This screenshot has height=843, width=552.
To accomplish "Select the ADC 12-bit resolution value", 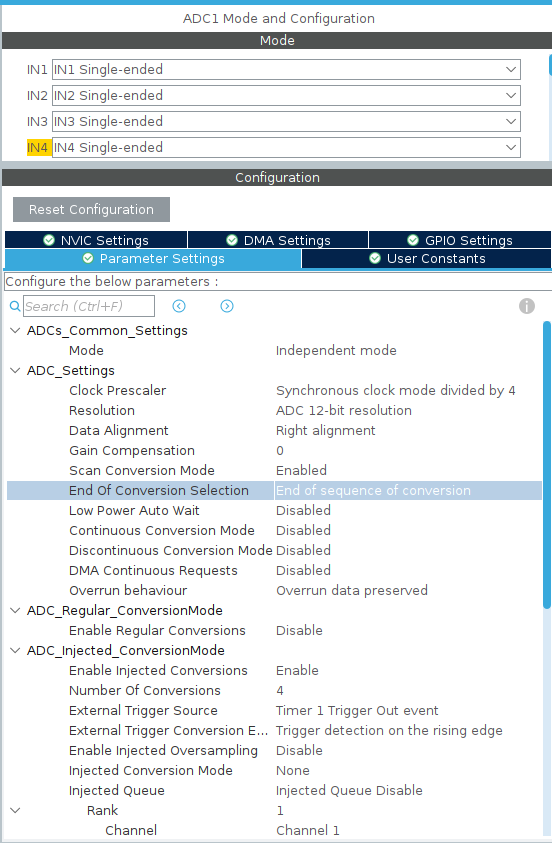I will [x=343, y=411].
